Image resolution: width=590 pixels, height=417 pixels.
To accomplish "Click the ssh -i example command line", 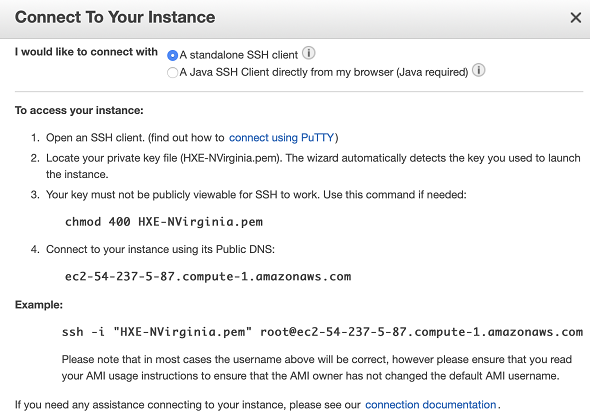I will click(x=322, y=332).
